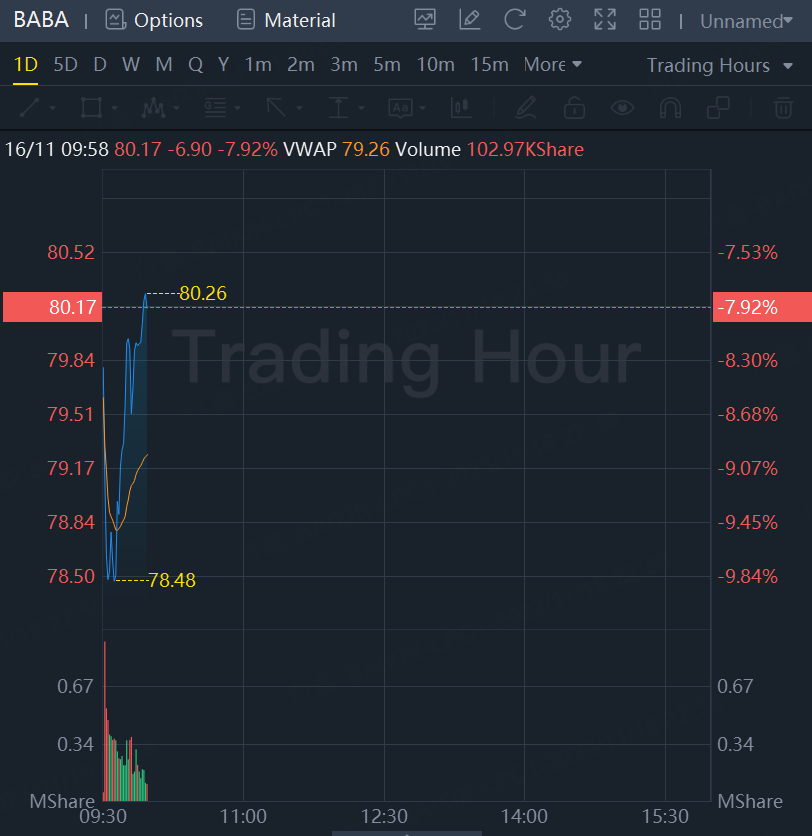Click the chart monitor icon
The image size is (812, 836).
point(425,20)
